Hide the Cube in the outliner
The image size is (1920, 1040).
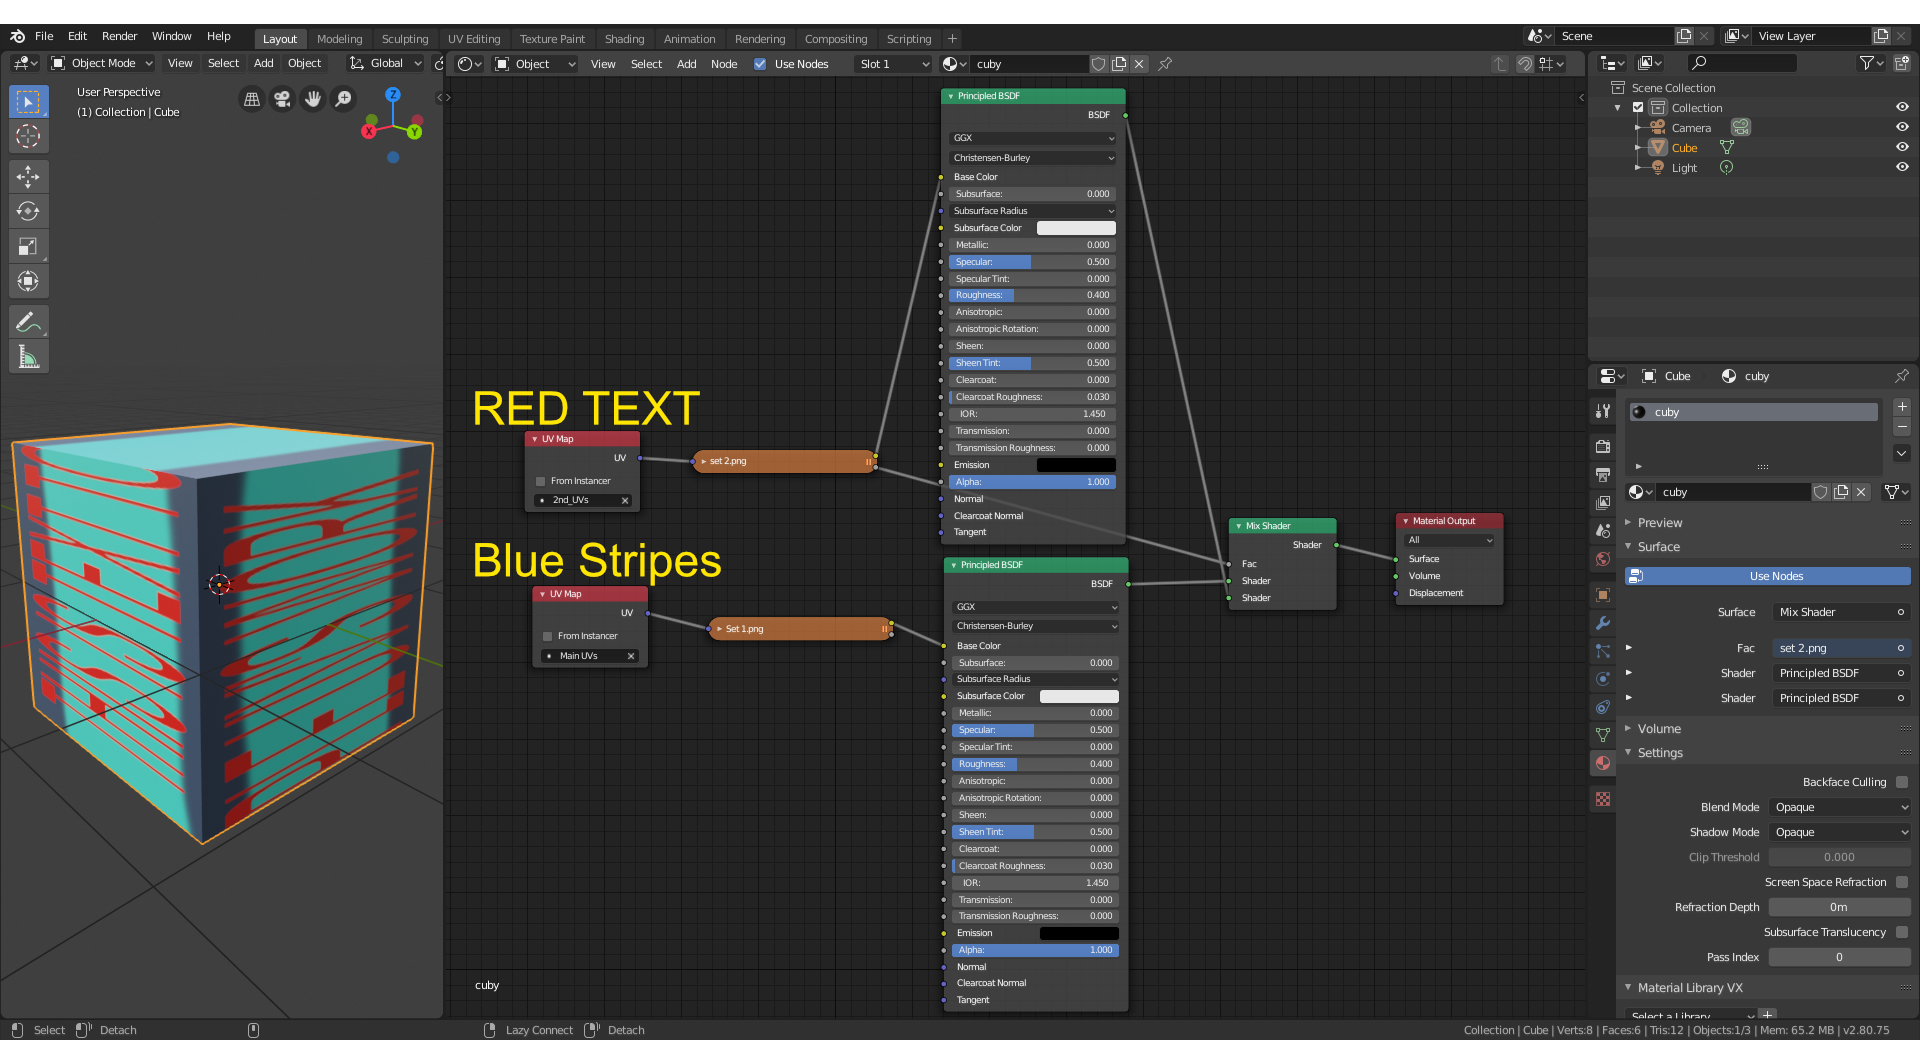pyautogui.click(x=1902, y=147)
